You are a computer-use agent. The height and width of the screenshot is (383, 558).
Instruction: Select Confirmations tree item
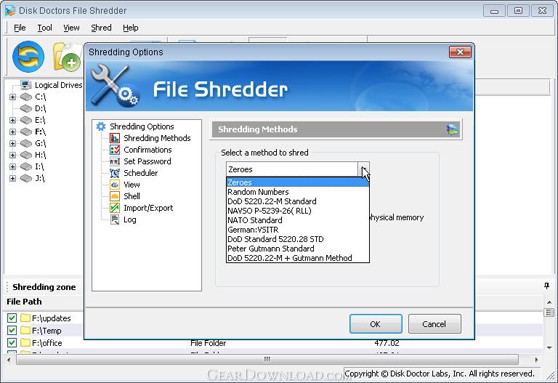148,150
